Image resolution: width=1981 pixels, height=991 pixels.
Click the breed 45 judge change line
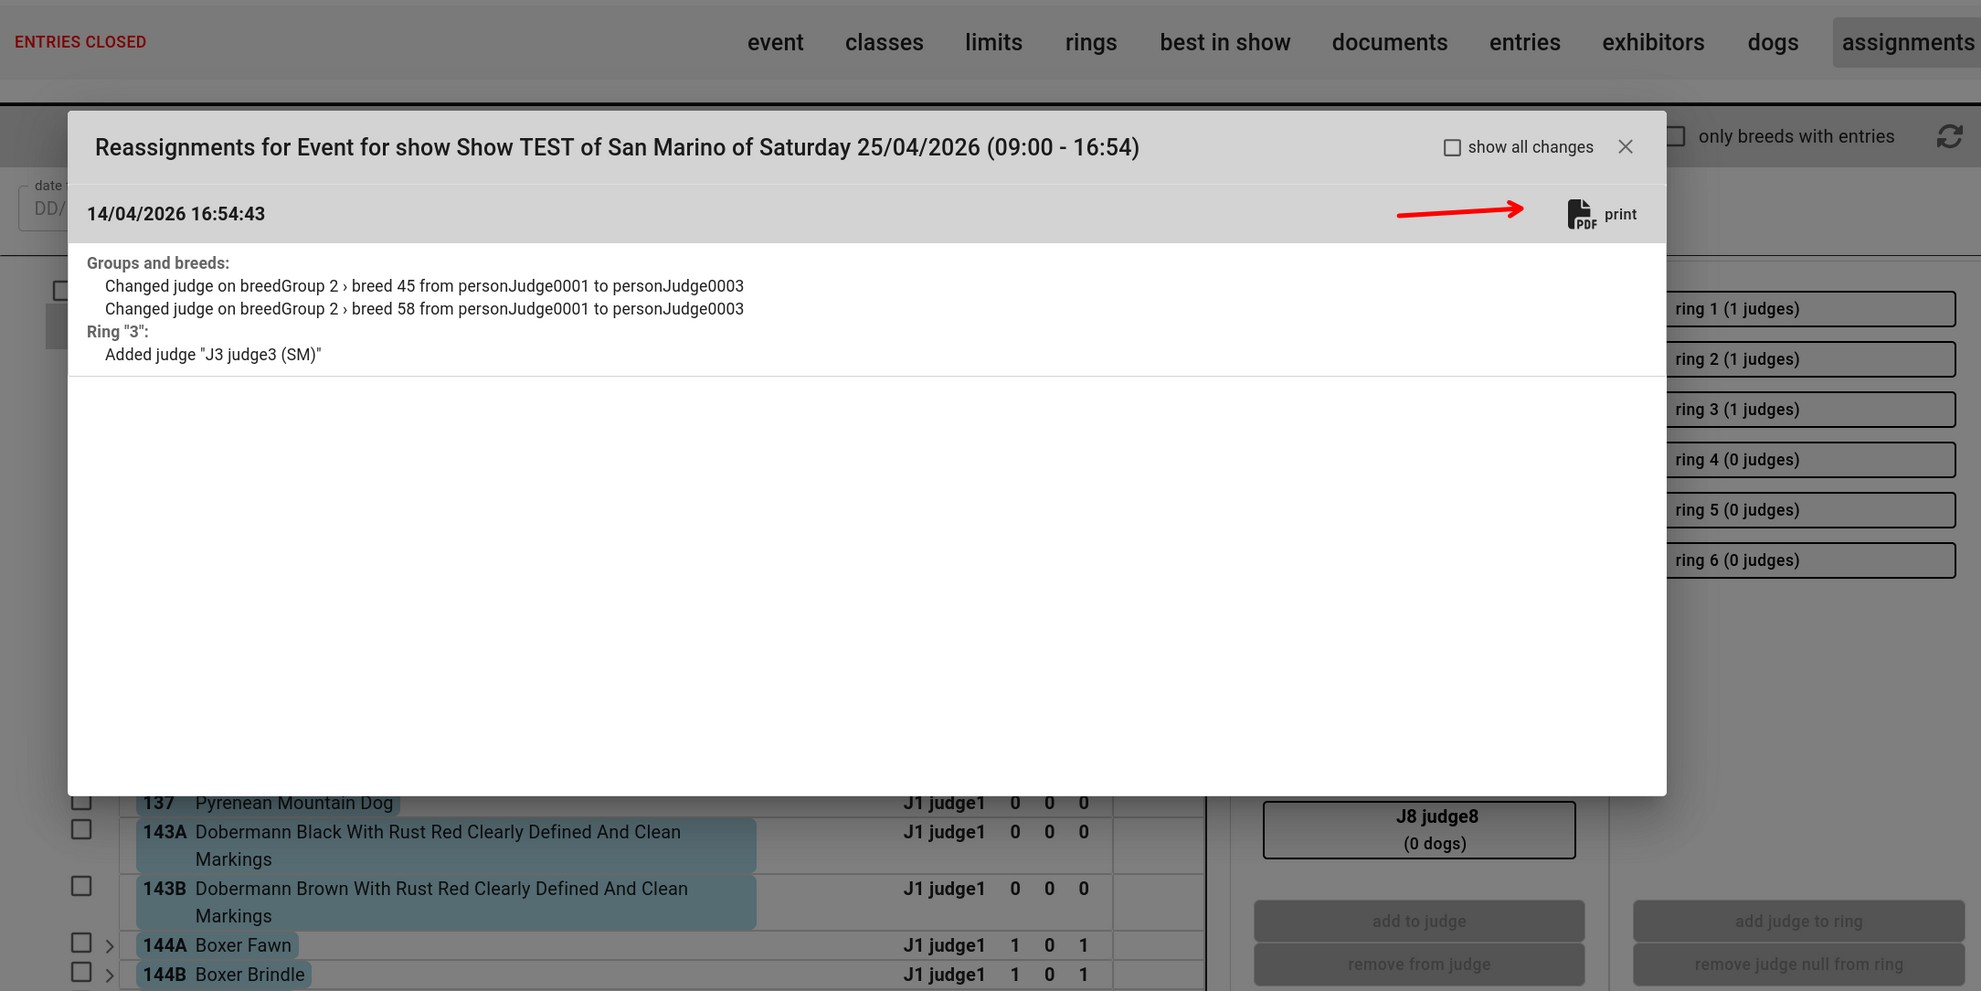pyautogui.click(x=424, y=286)
